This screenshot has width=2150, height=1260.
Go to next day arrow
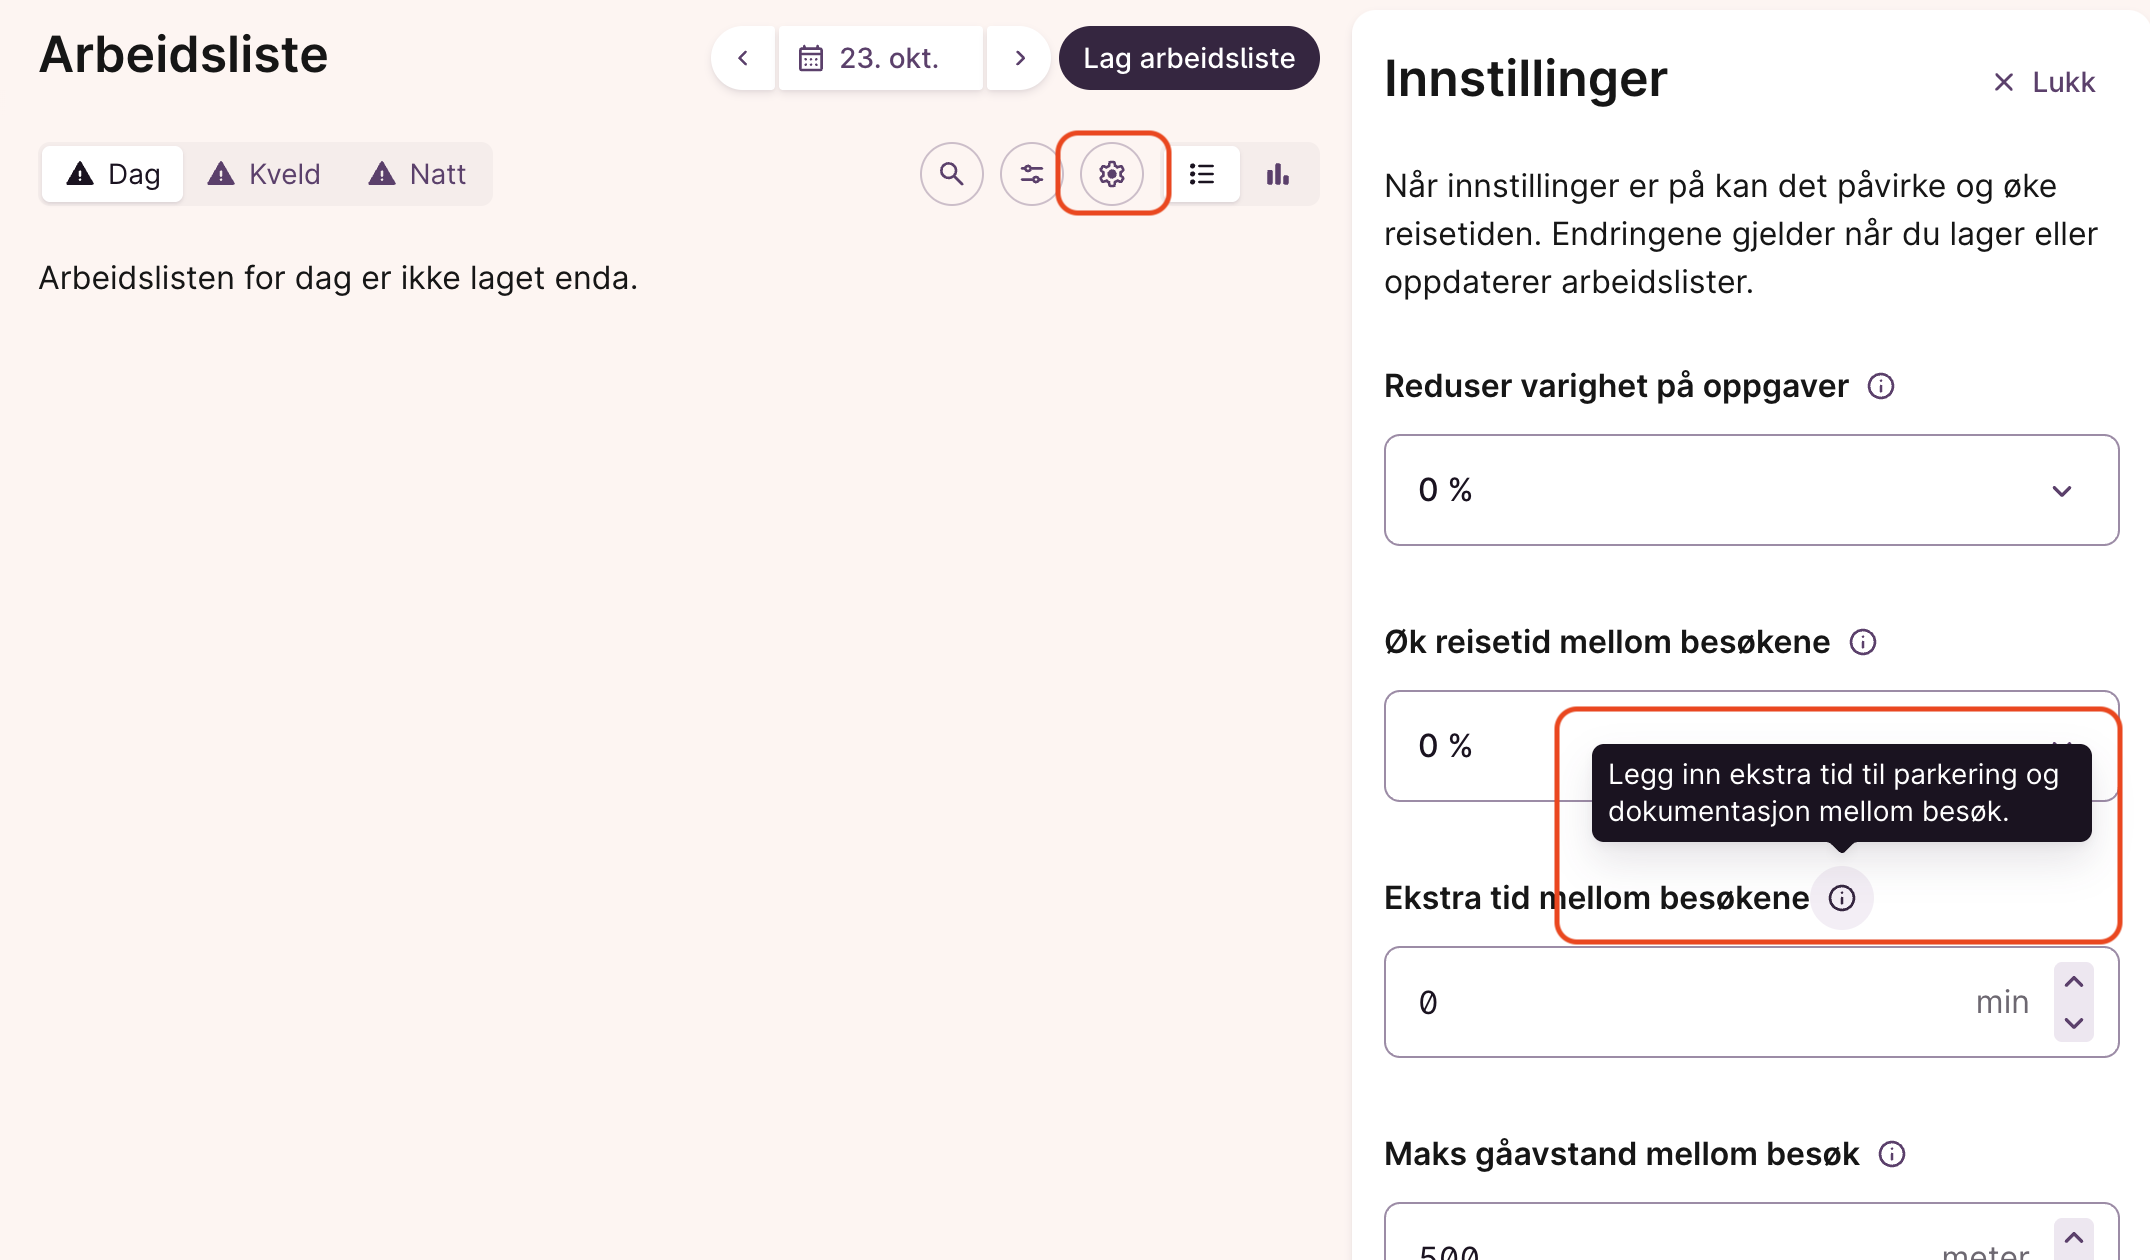coord(1019,58)
